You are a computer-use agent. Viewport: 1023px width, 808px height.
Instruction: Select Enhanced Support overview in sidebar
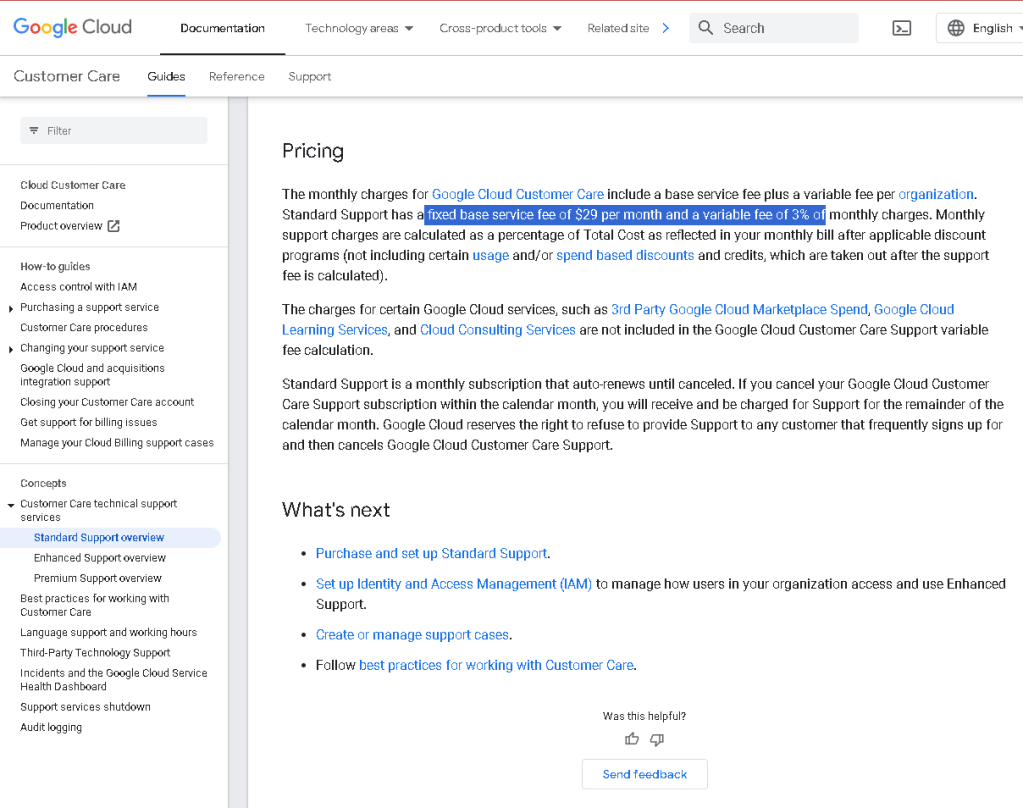click(x=100, y=558)
